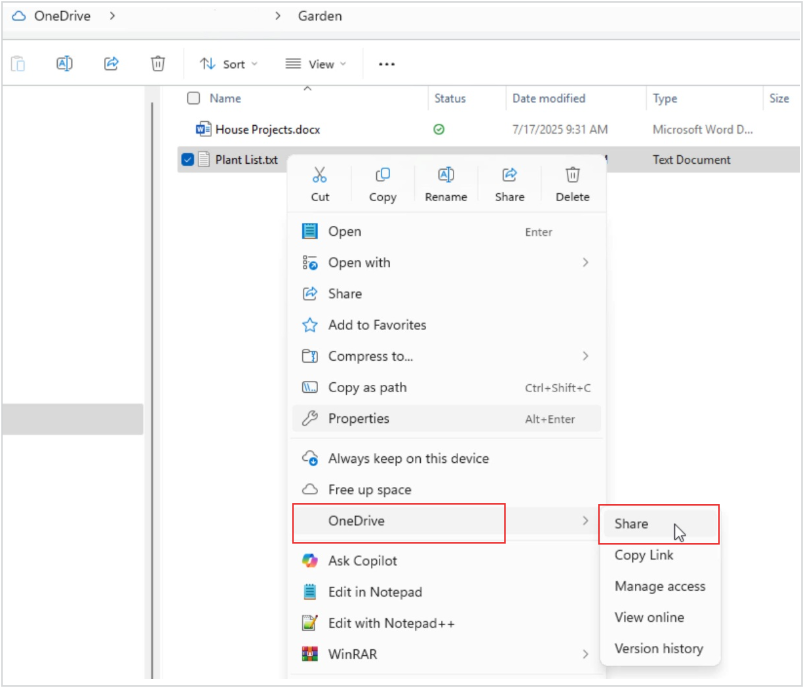Click the Delete trash icon in the toolbar
The height and width of the screenshot is (687, 803).
point(157,63)
